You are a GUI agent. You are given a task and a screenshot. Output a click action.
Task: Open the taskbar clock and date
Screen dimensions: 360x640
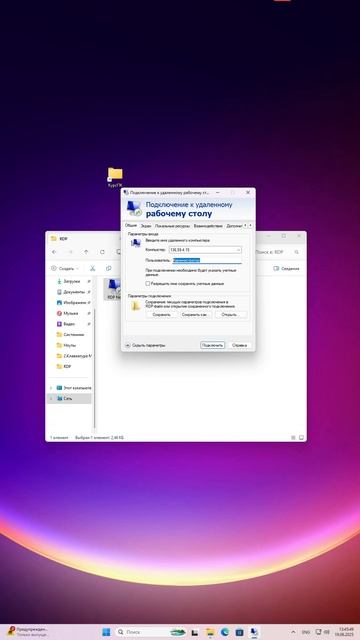345,632
